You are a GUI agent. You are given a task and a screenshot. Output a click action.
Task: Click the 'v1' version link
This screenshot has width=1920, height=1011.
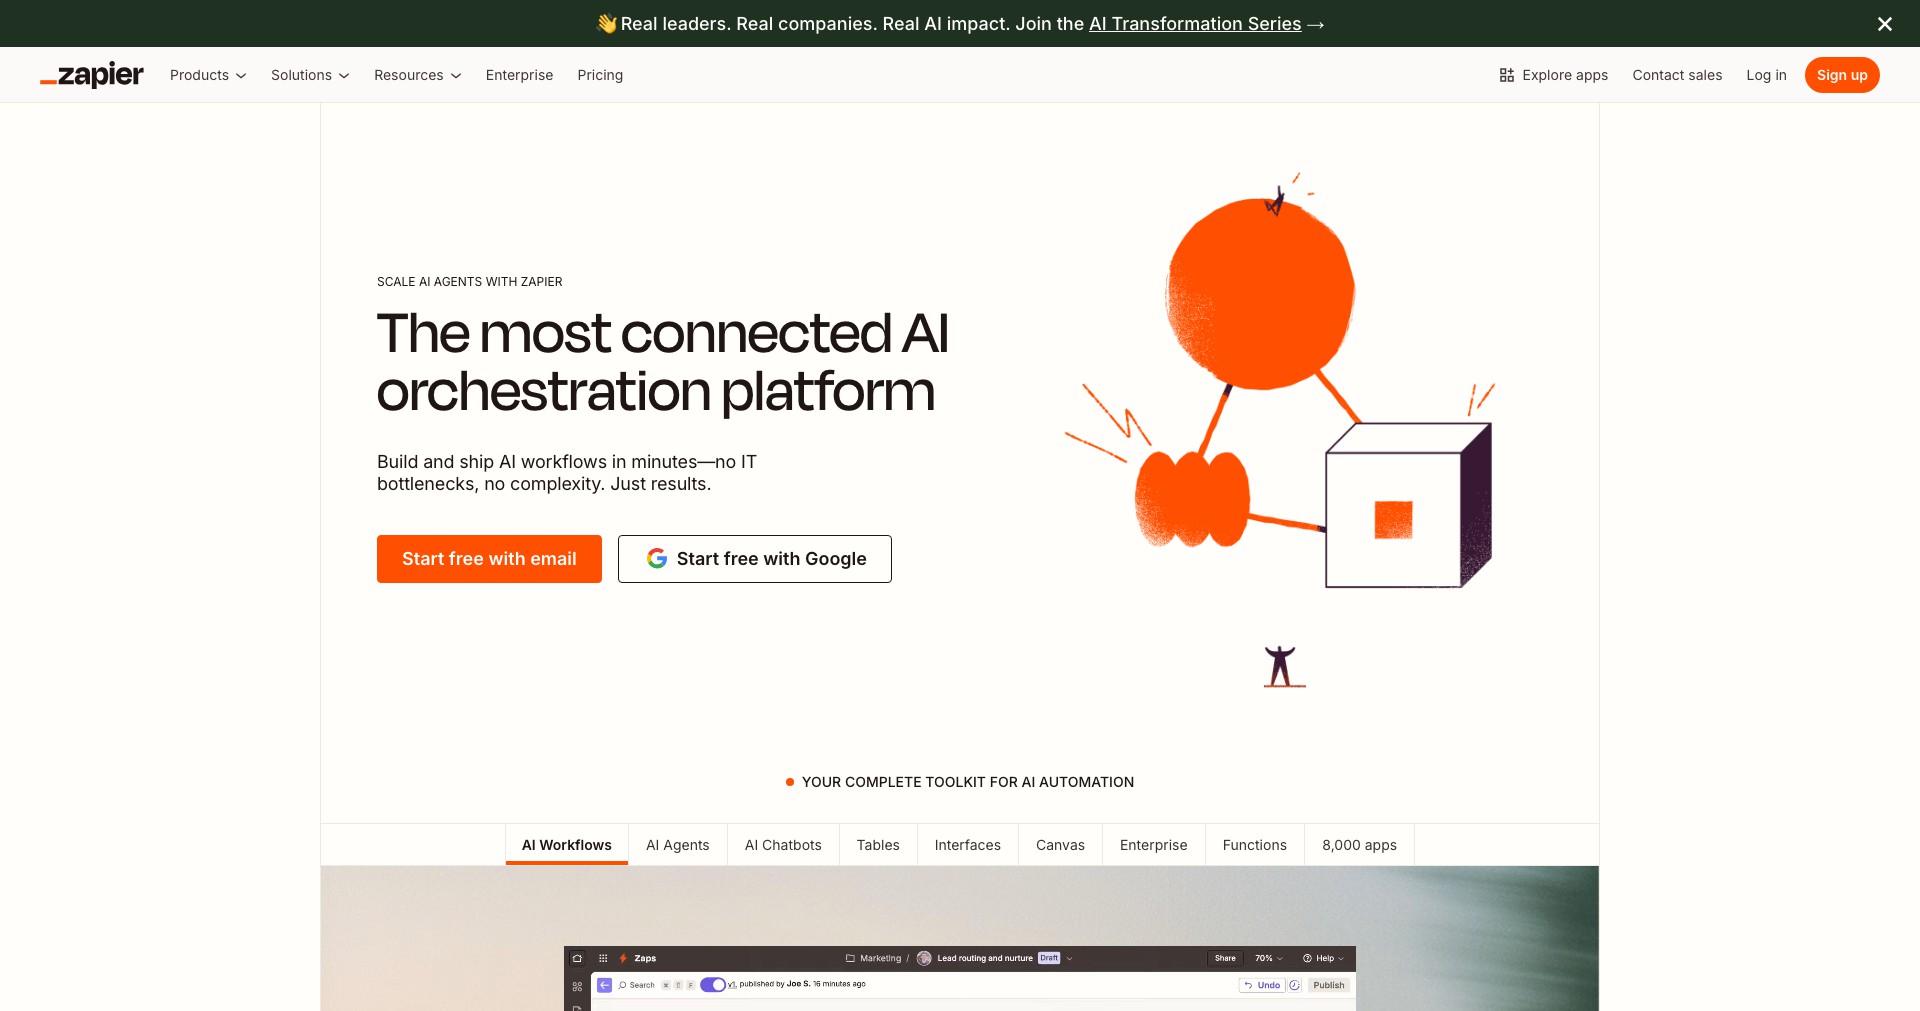732,985
